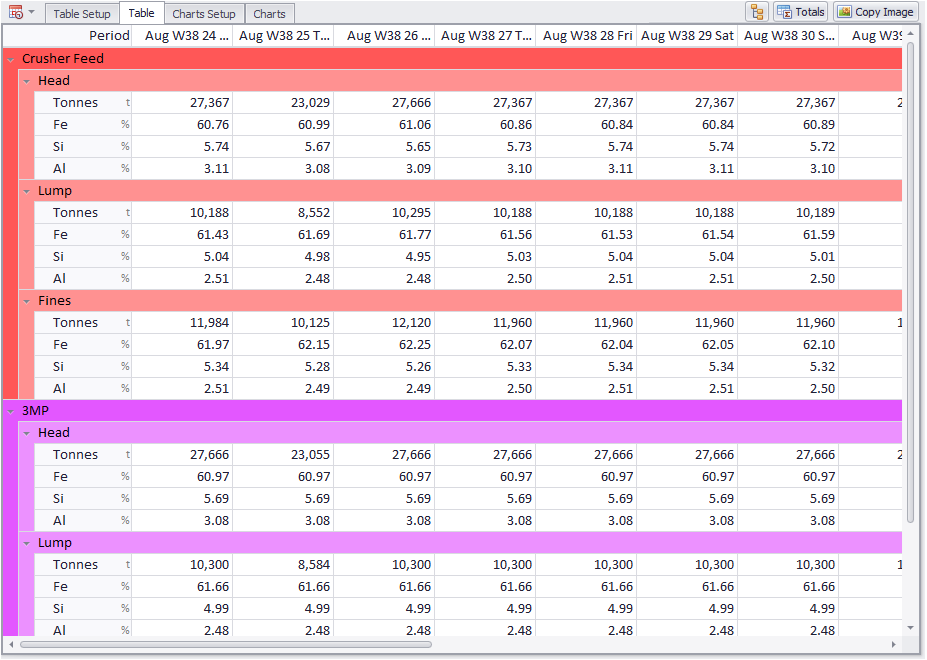Click the Aug W38 28 Fri column header
The image size is (927, 660).
586,35
